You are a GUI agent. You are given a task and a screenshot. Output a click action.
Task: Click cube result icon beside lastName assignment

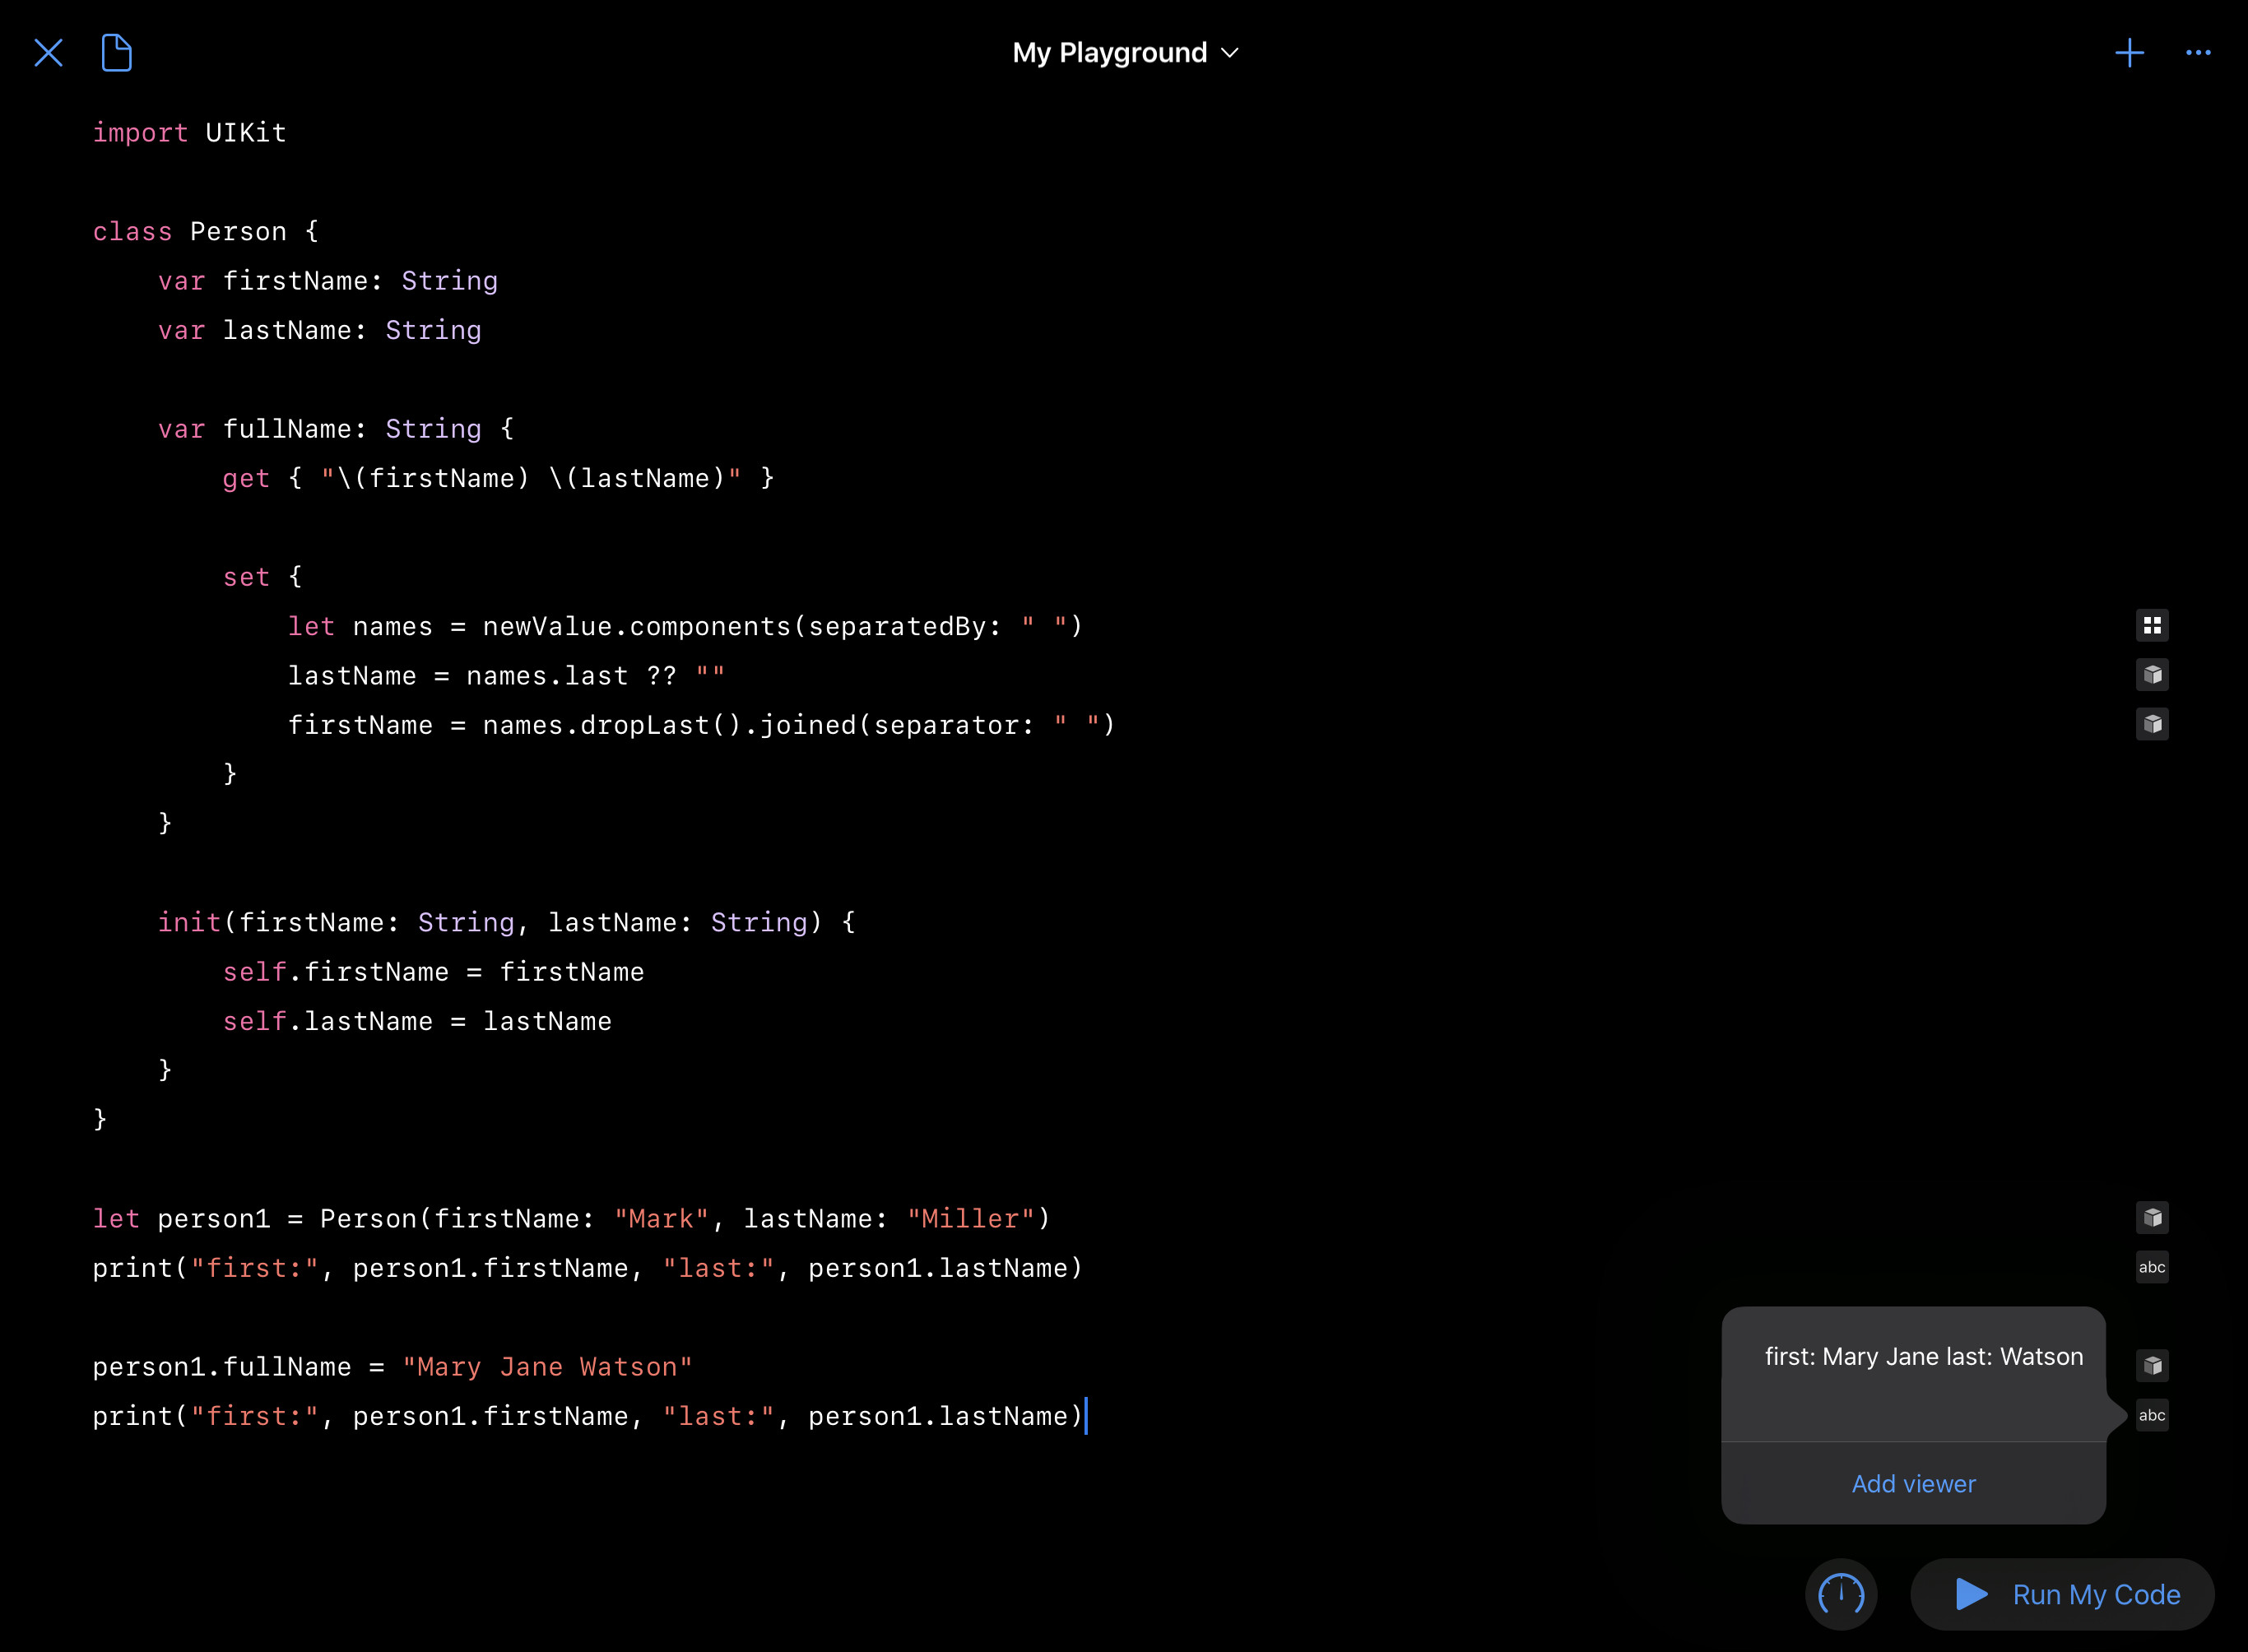pyautogui.click(x=2152, y=675)
